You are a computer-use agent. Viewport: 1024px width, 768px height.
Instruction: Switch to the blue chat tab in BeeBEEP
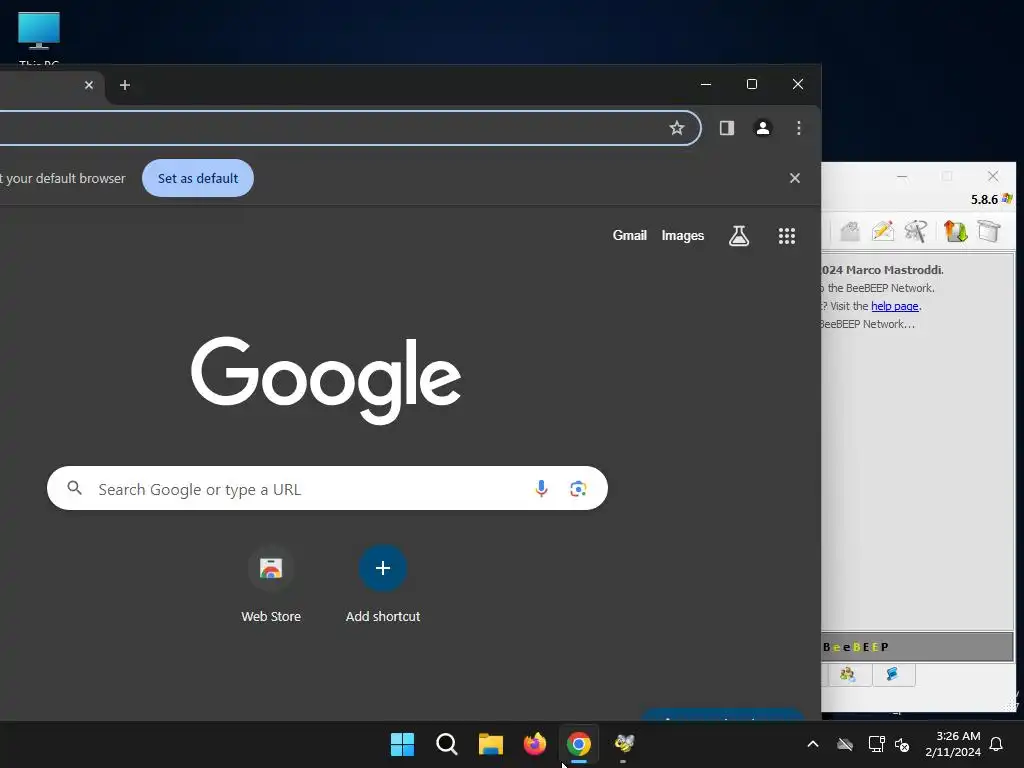893,674
